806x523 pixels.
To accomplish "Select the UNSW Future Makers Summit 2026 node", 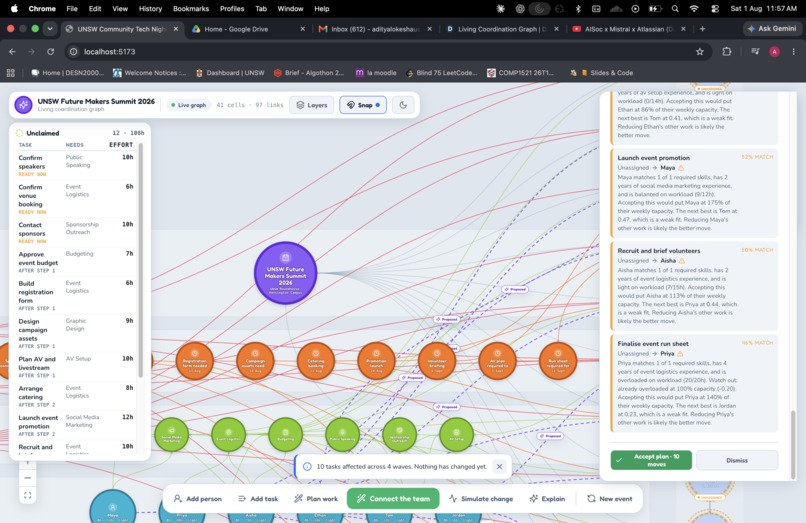I will [285, 273].
